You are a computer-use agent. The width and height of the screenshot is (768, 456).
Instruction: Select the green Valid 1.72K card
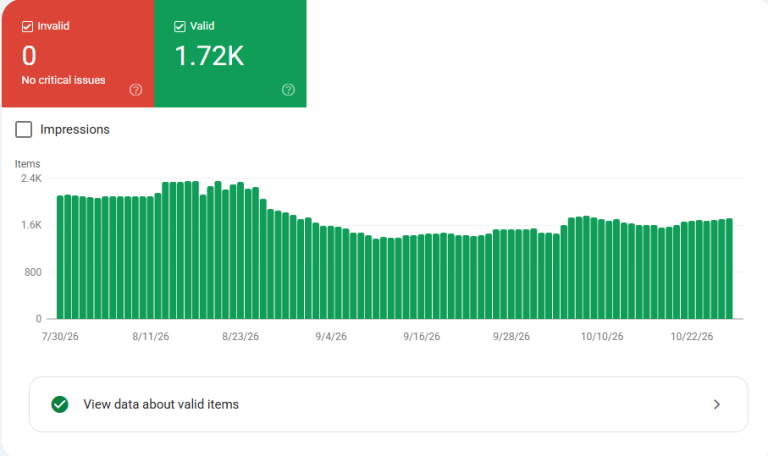tap(230, 53)
